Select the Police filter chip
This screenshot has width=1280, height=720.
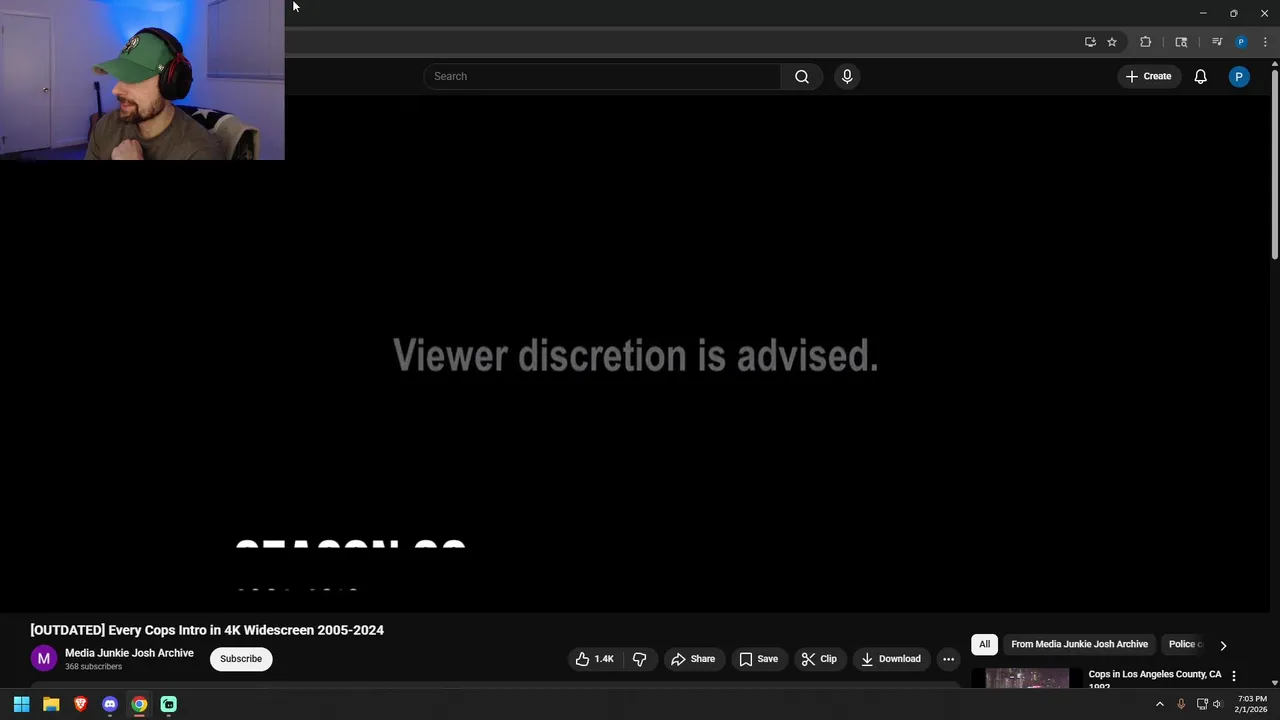coord(1185,644)
